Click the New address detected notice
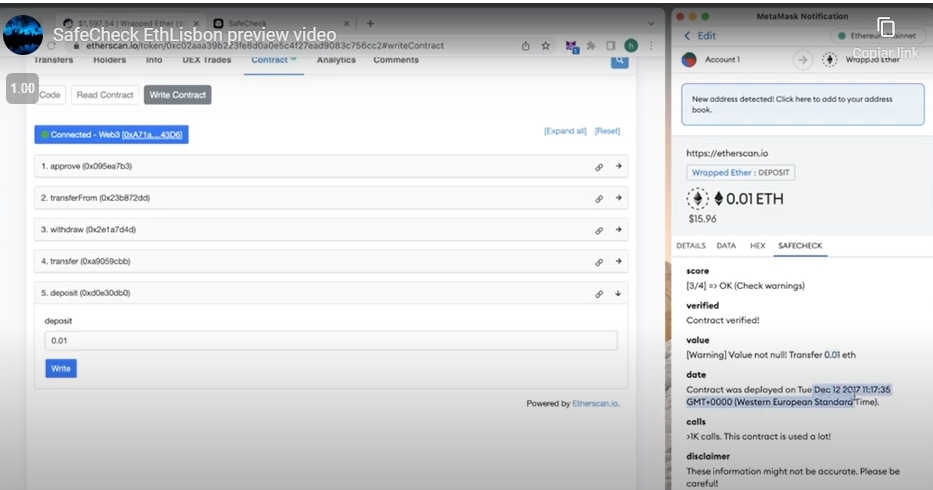Screen dimensions: 933x490 (803, 104)
